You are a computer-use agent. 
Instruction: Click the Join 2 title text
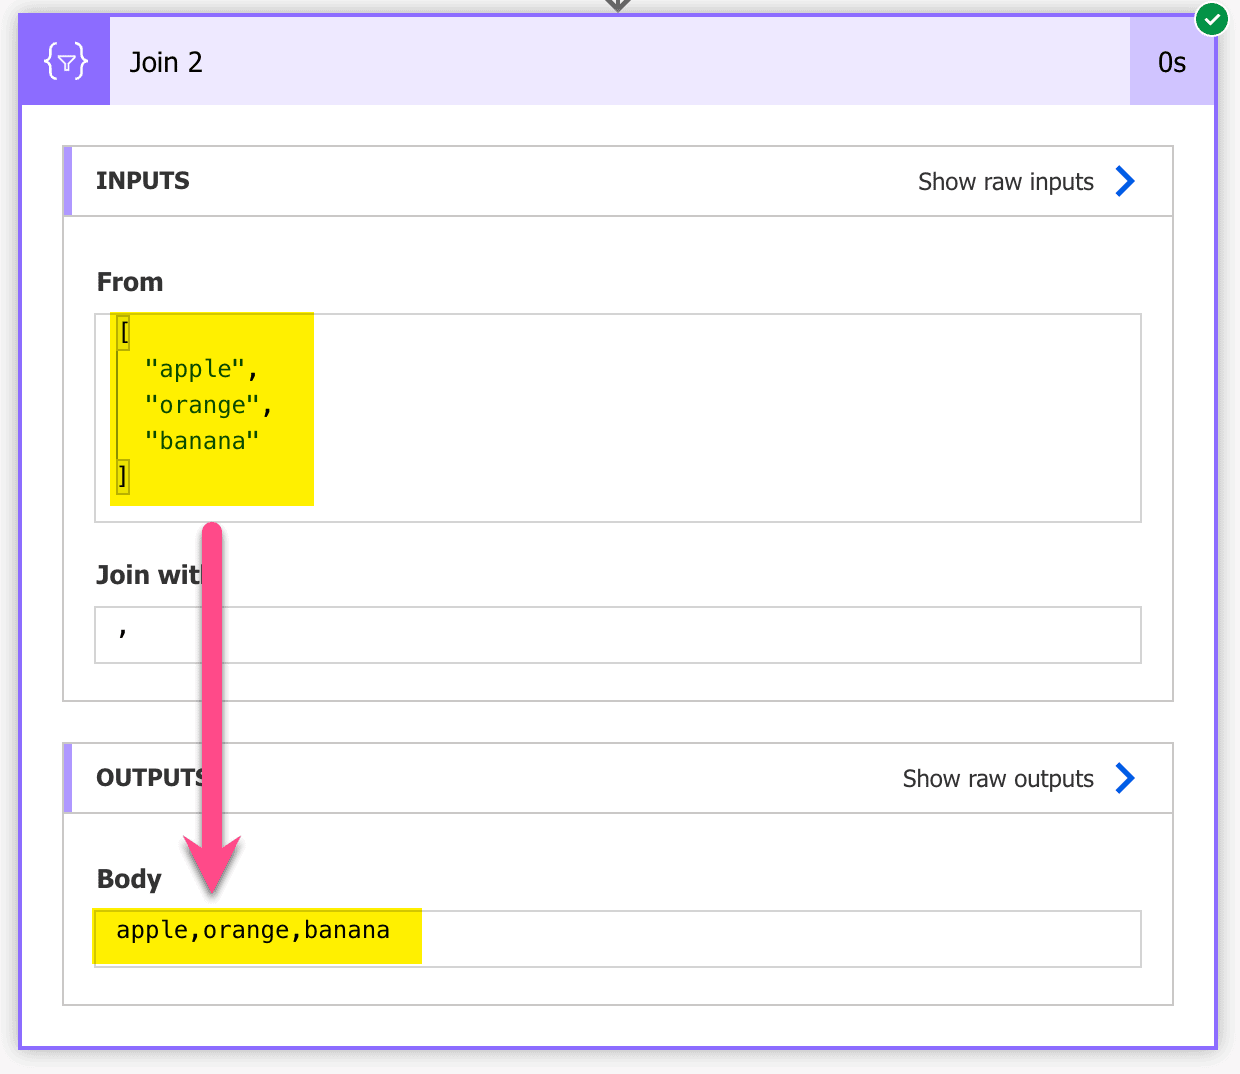point(166,62)
